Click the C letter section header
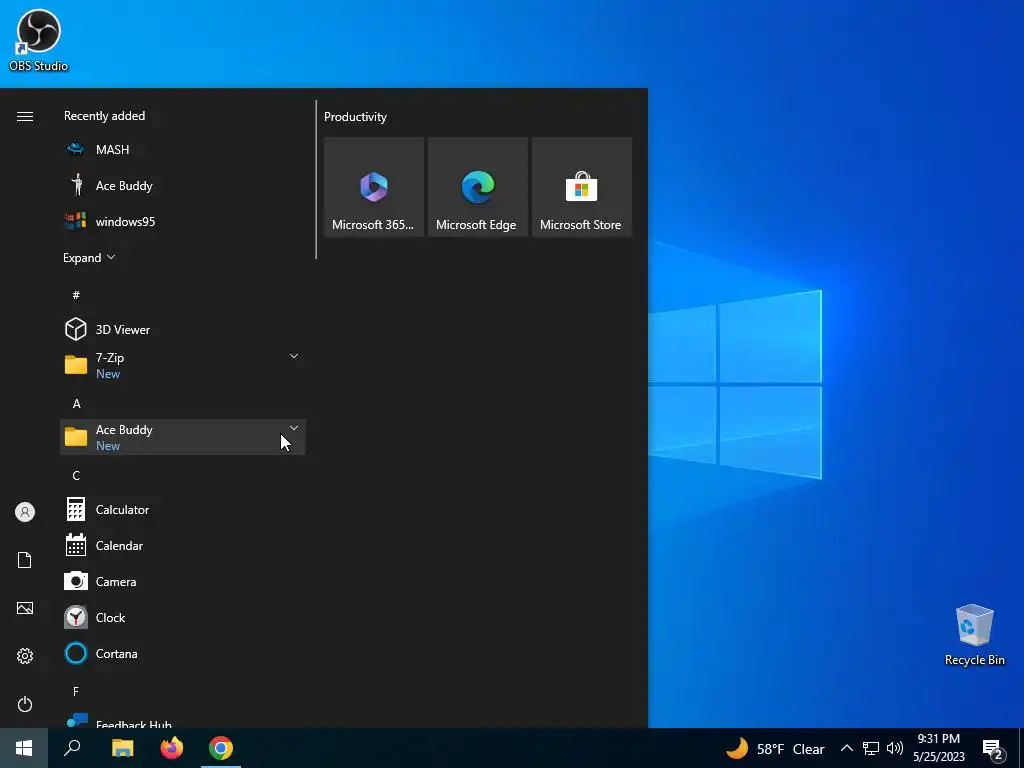Image resolution: width=1024 pixels, height=768 pixels. (76, 475)
